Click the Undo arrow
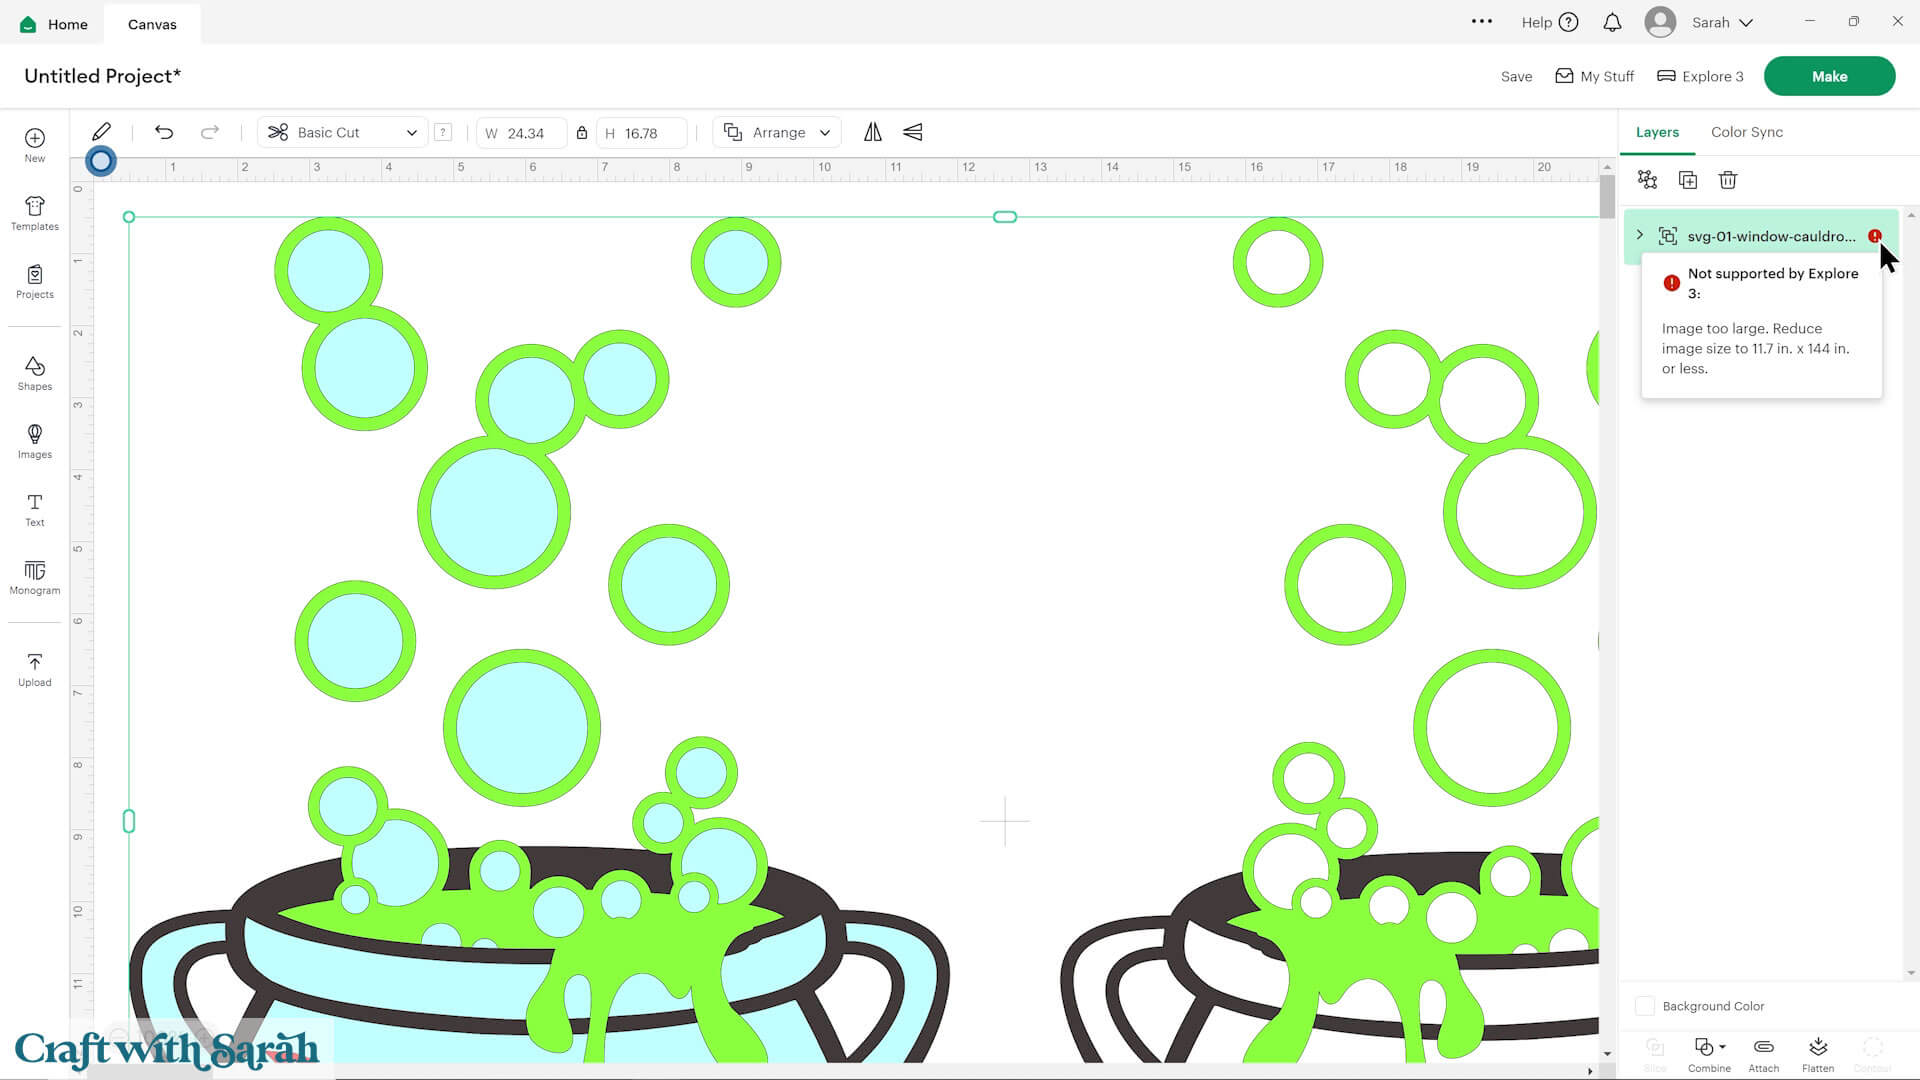The height and width of the screenshot is (1080, 1920). coord(164,132)
